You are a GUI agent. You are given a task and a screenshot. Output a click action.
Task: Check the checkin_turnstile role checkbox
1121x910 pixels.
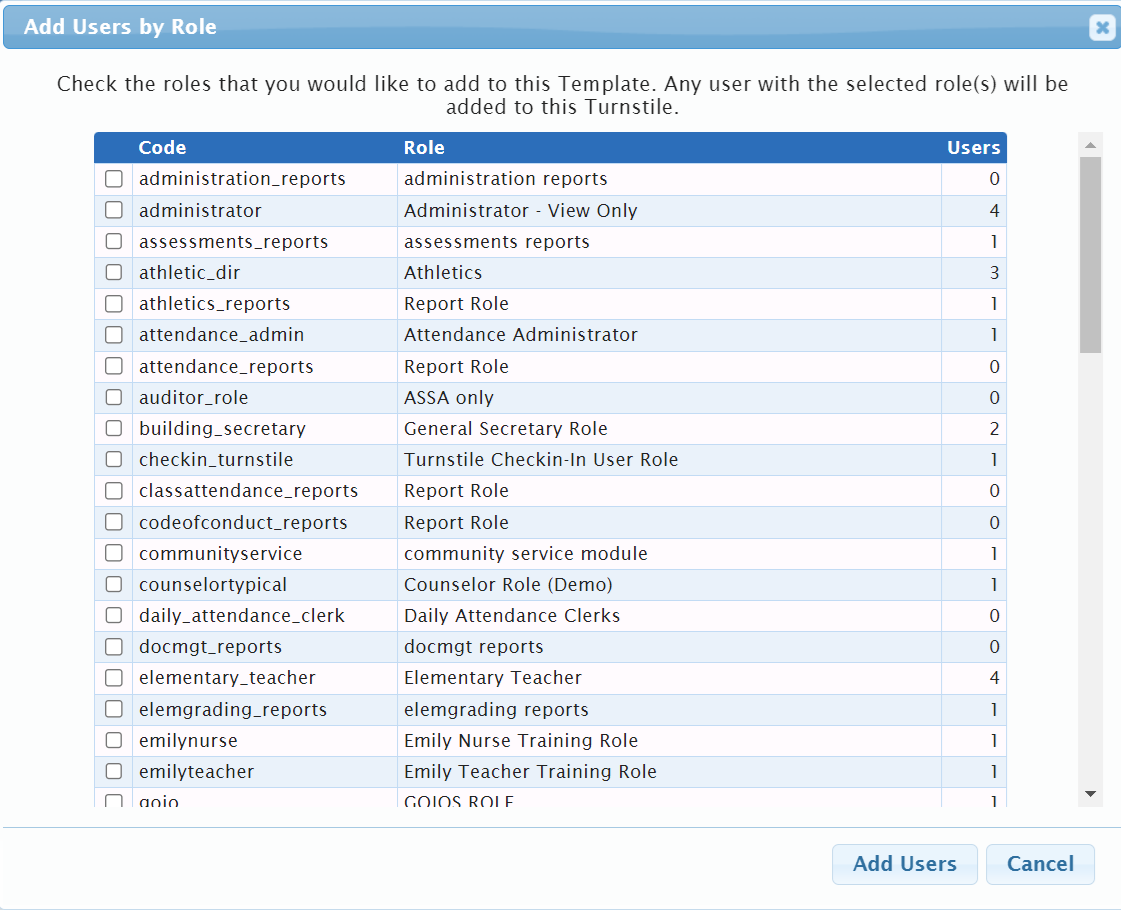[114, 460]
